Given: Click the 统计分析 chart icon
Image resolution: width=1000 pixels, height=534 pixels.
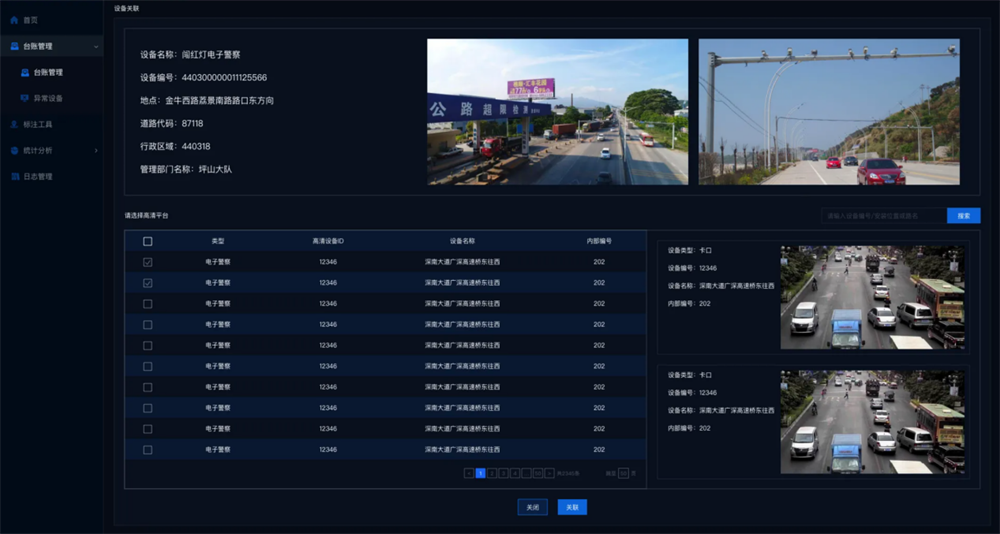Looking at the screenshot, I should (14, 150).
